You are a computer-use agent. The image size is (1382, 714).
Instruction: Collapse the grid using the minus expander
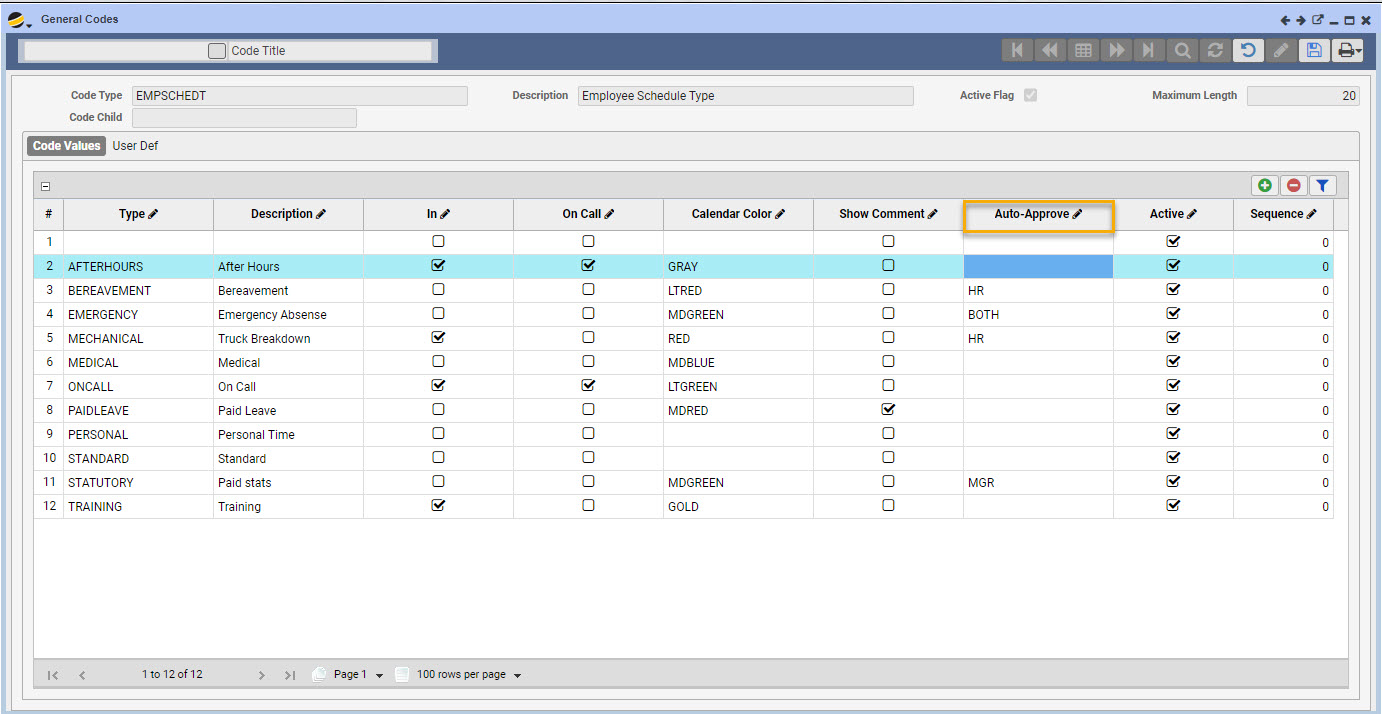tap(45, 186)
